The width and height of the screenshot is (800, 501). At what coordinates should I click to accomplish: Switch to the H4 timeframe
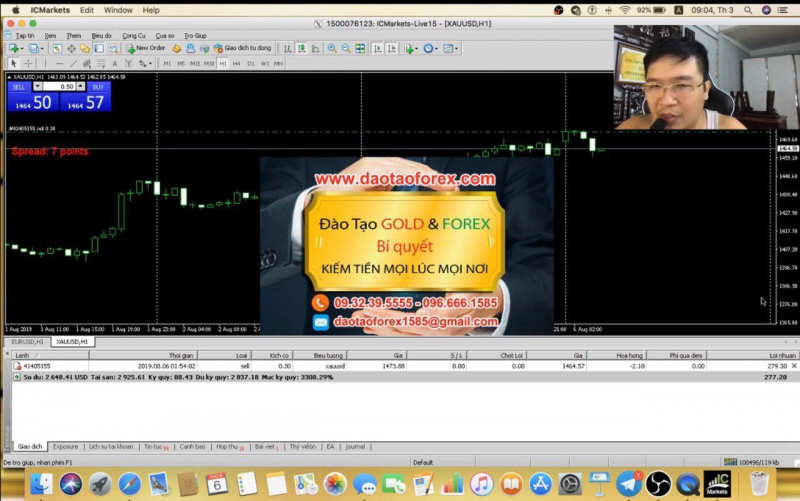[236, 64]
